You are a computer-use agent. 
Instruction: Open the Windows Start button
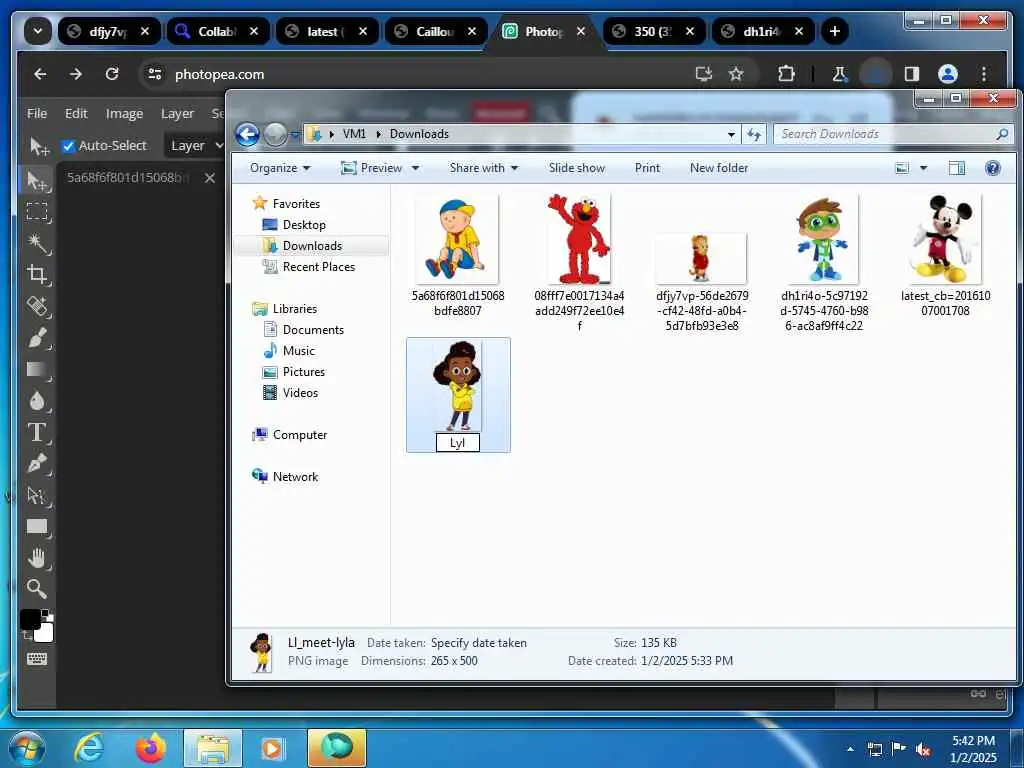point(27,749)
